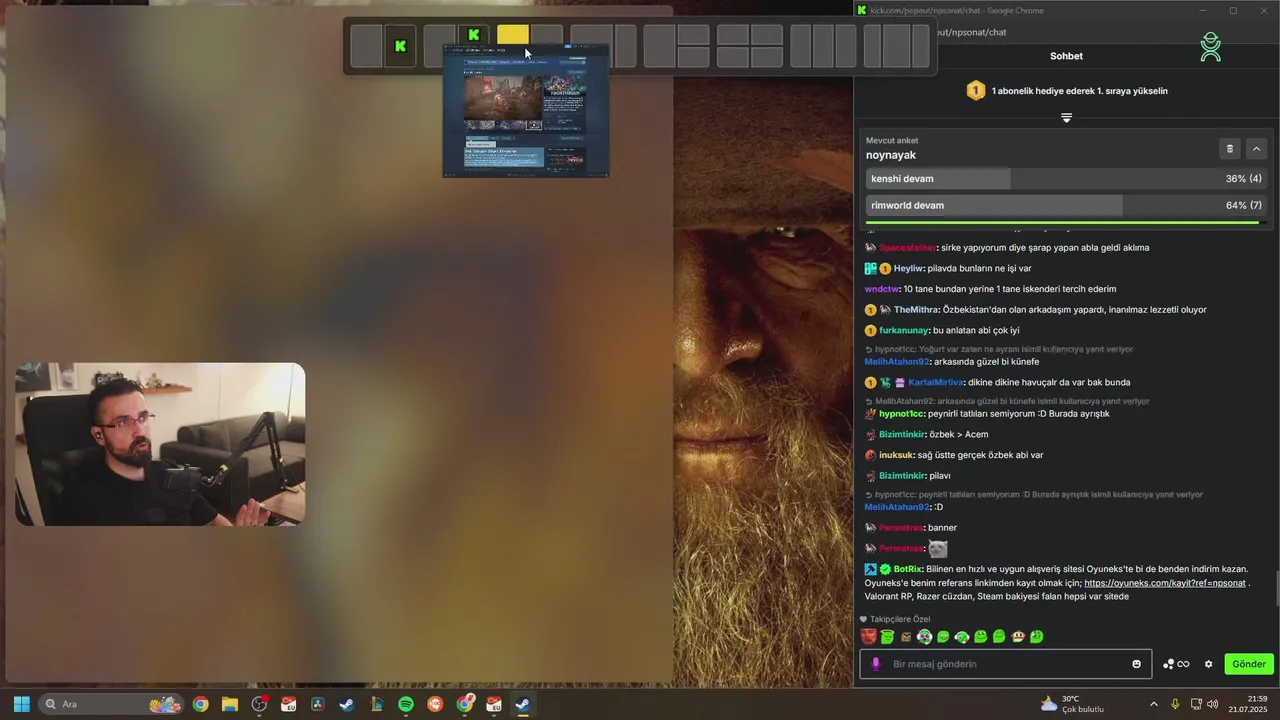This screenshot has width=1280, height=720.
Task: Click inuksuk username in chat
Action: [896, 455]
